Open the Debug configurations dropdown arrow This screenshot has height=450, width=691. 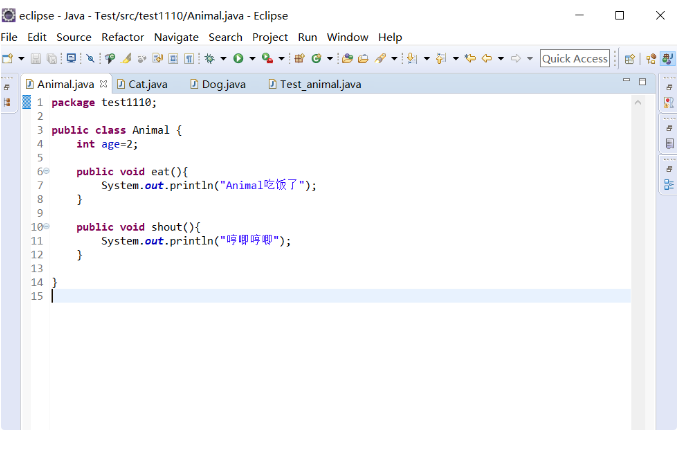[223, 59]
